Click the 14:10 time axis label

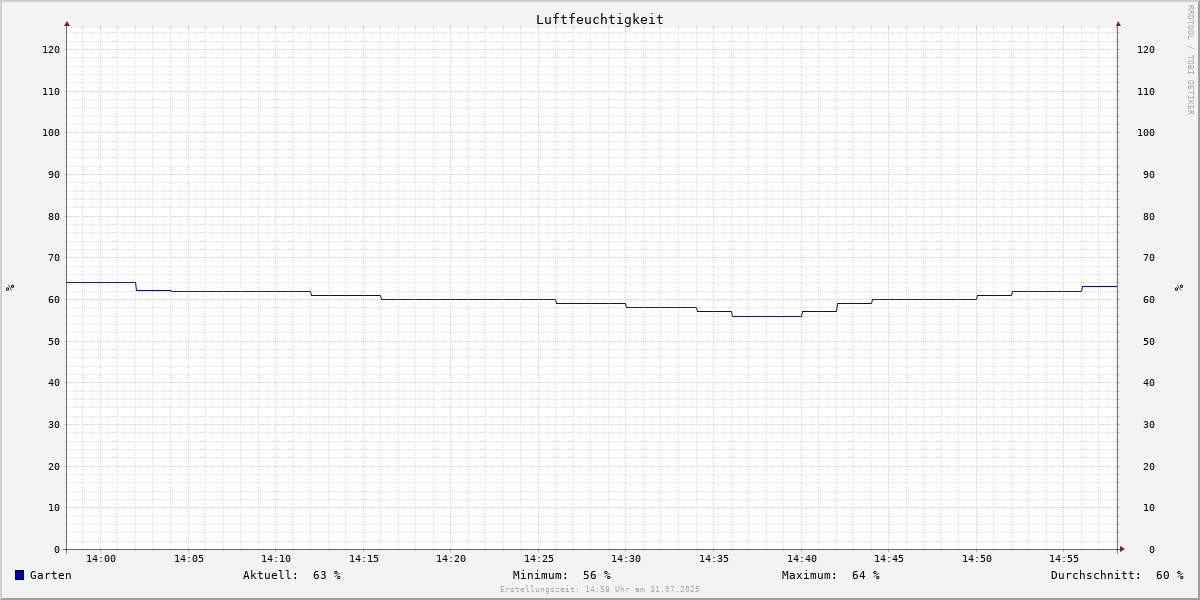(276, 559)
